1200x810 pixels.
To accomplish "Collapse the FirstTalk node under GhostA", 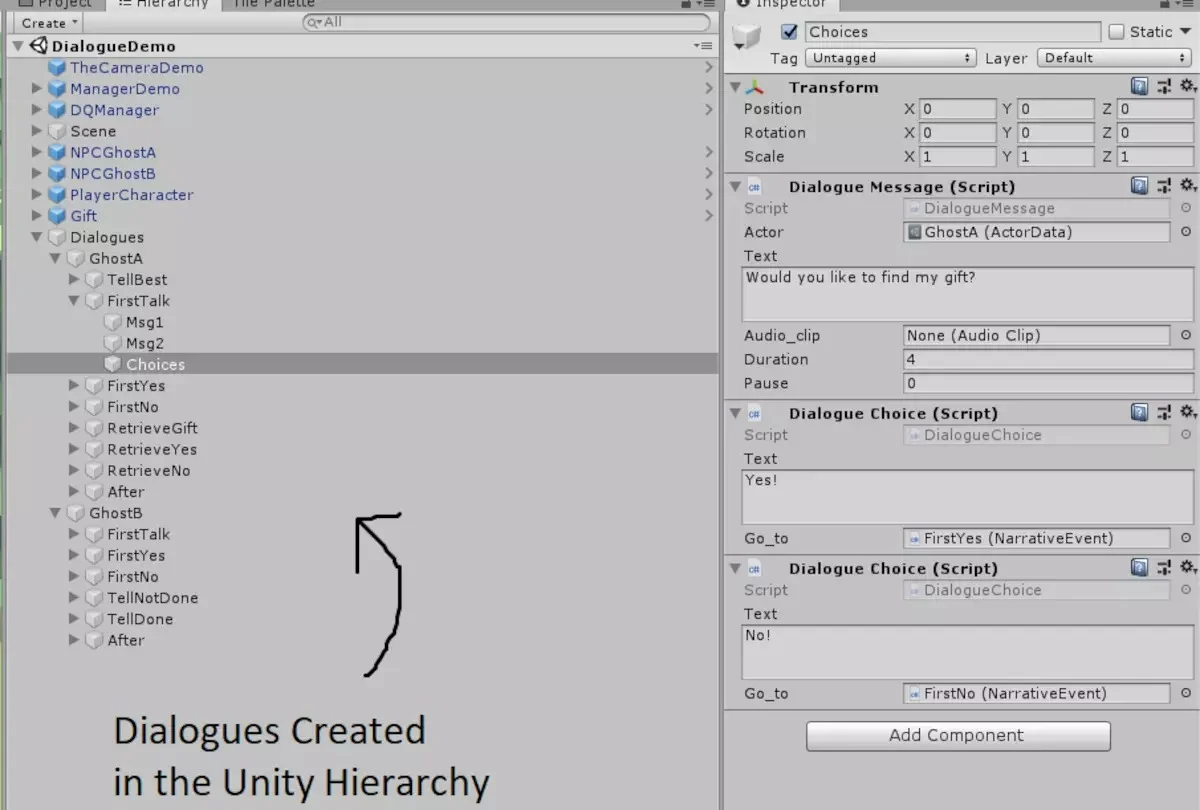I will coord(74,301).
